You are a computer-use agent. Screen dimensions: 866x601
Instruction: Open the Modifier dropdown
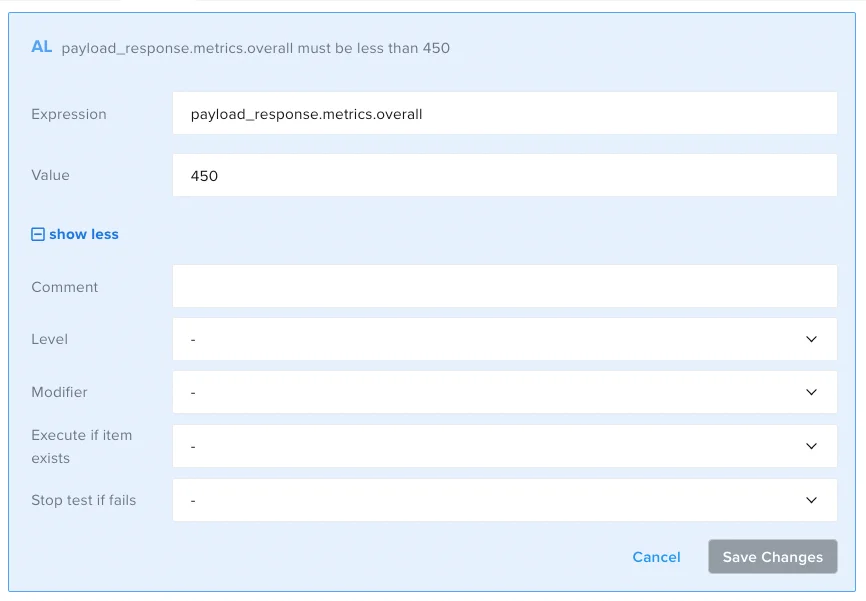pyautogui.click(x=505, y=392)
